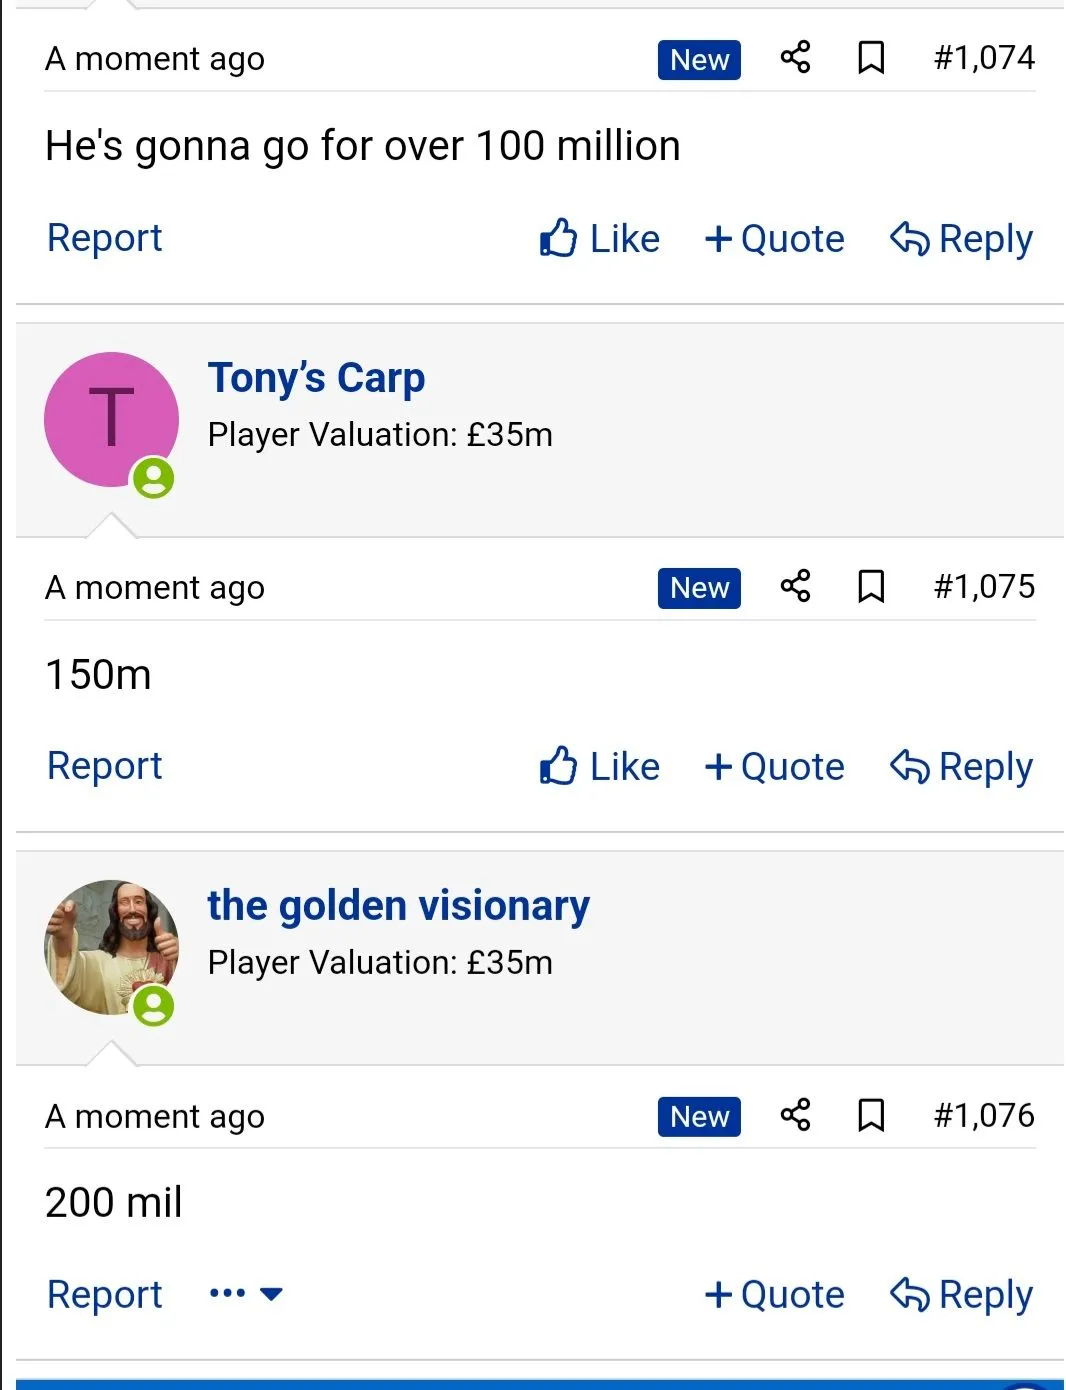Reply to the '200 mil' post

[x=961, y=1295]
